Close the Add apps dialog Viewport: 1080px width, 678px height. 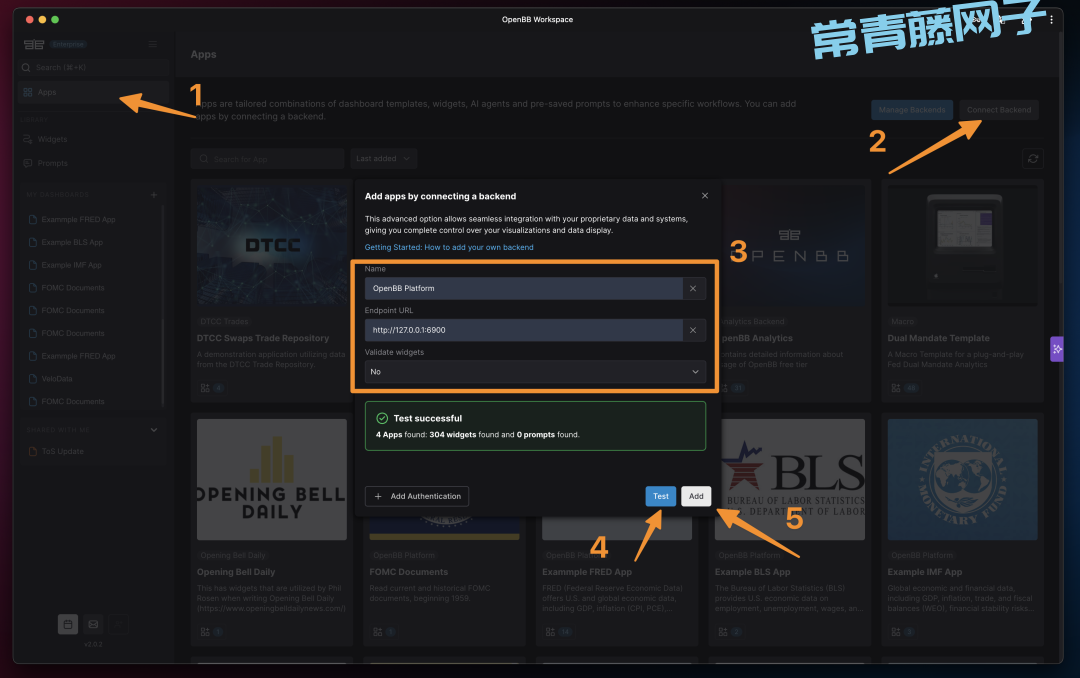705,196
